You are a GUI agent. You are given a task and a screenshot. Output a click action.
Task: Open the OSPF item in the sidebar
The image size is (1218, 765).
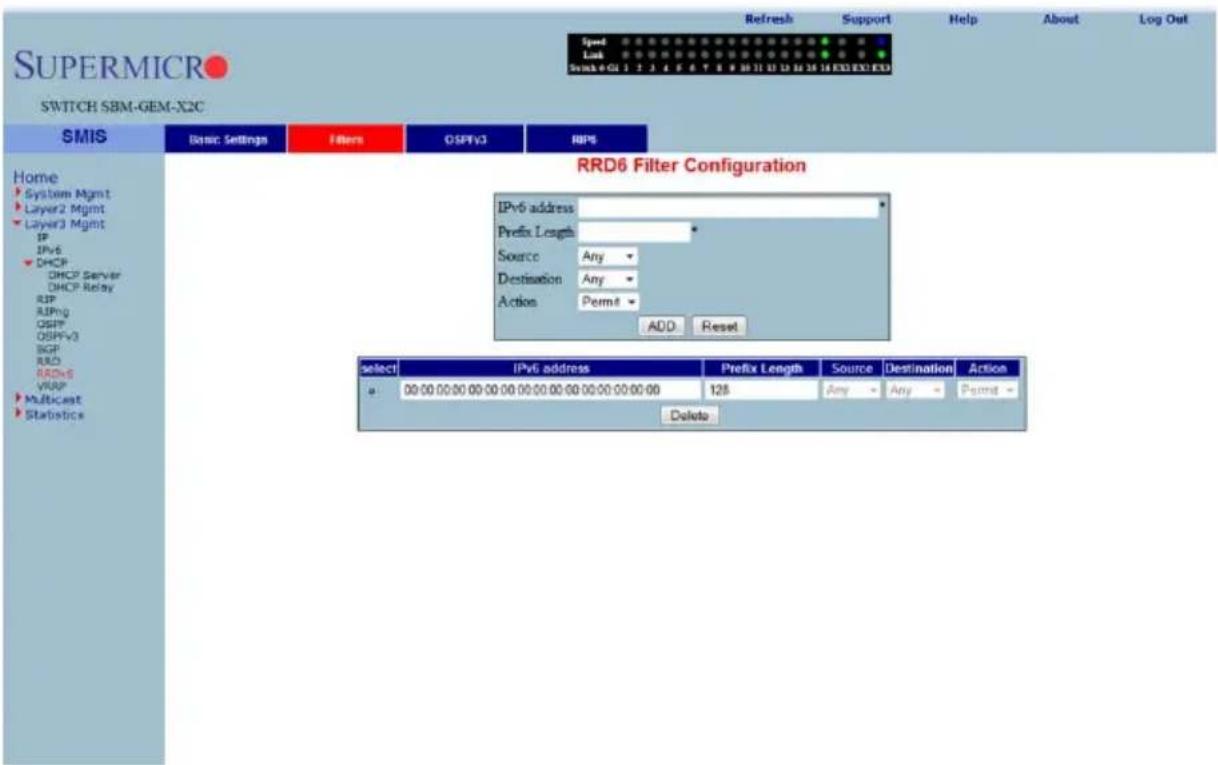(x=49, y=324)
